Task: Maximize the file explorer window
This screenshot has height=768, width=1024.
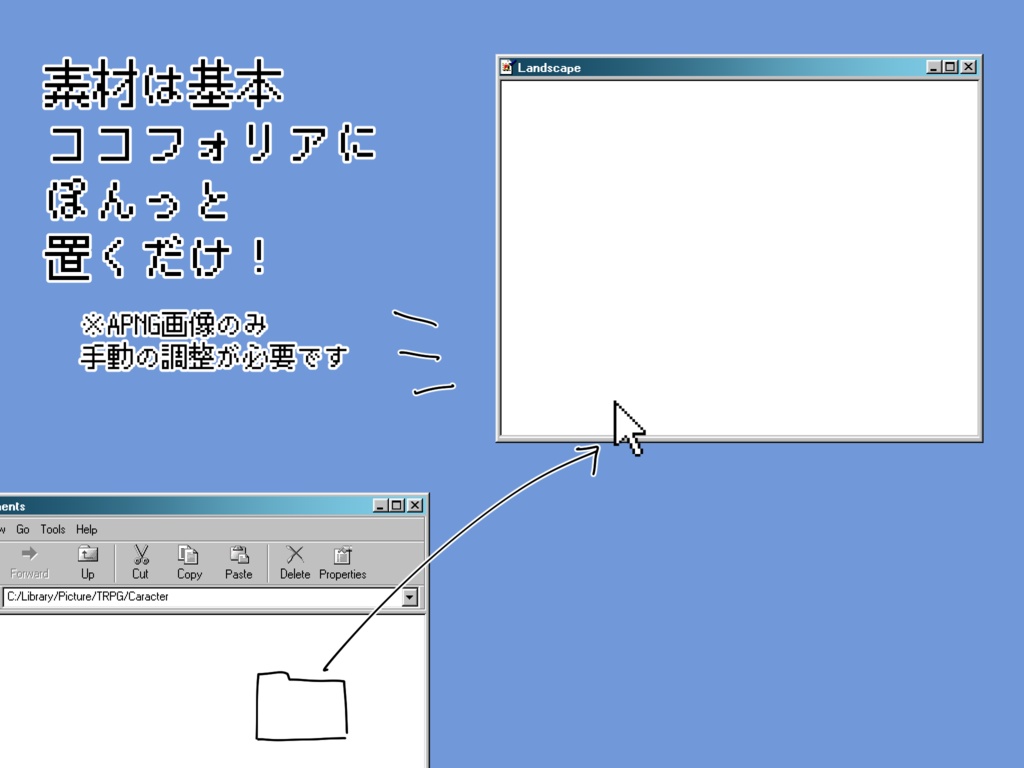Action: click(x=396, y=505)
